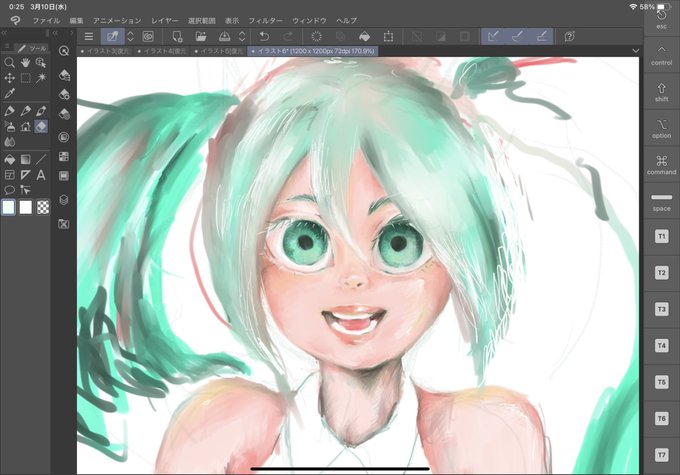Click the Scale/Rotate transform icon
This screenshot has width=680, height=475.
[x=389, y=36]
